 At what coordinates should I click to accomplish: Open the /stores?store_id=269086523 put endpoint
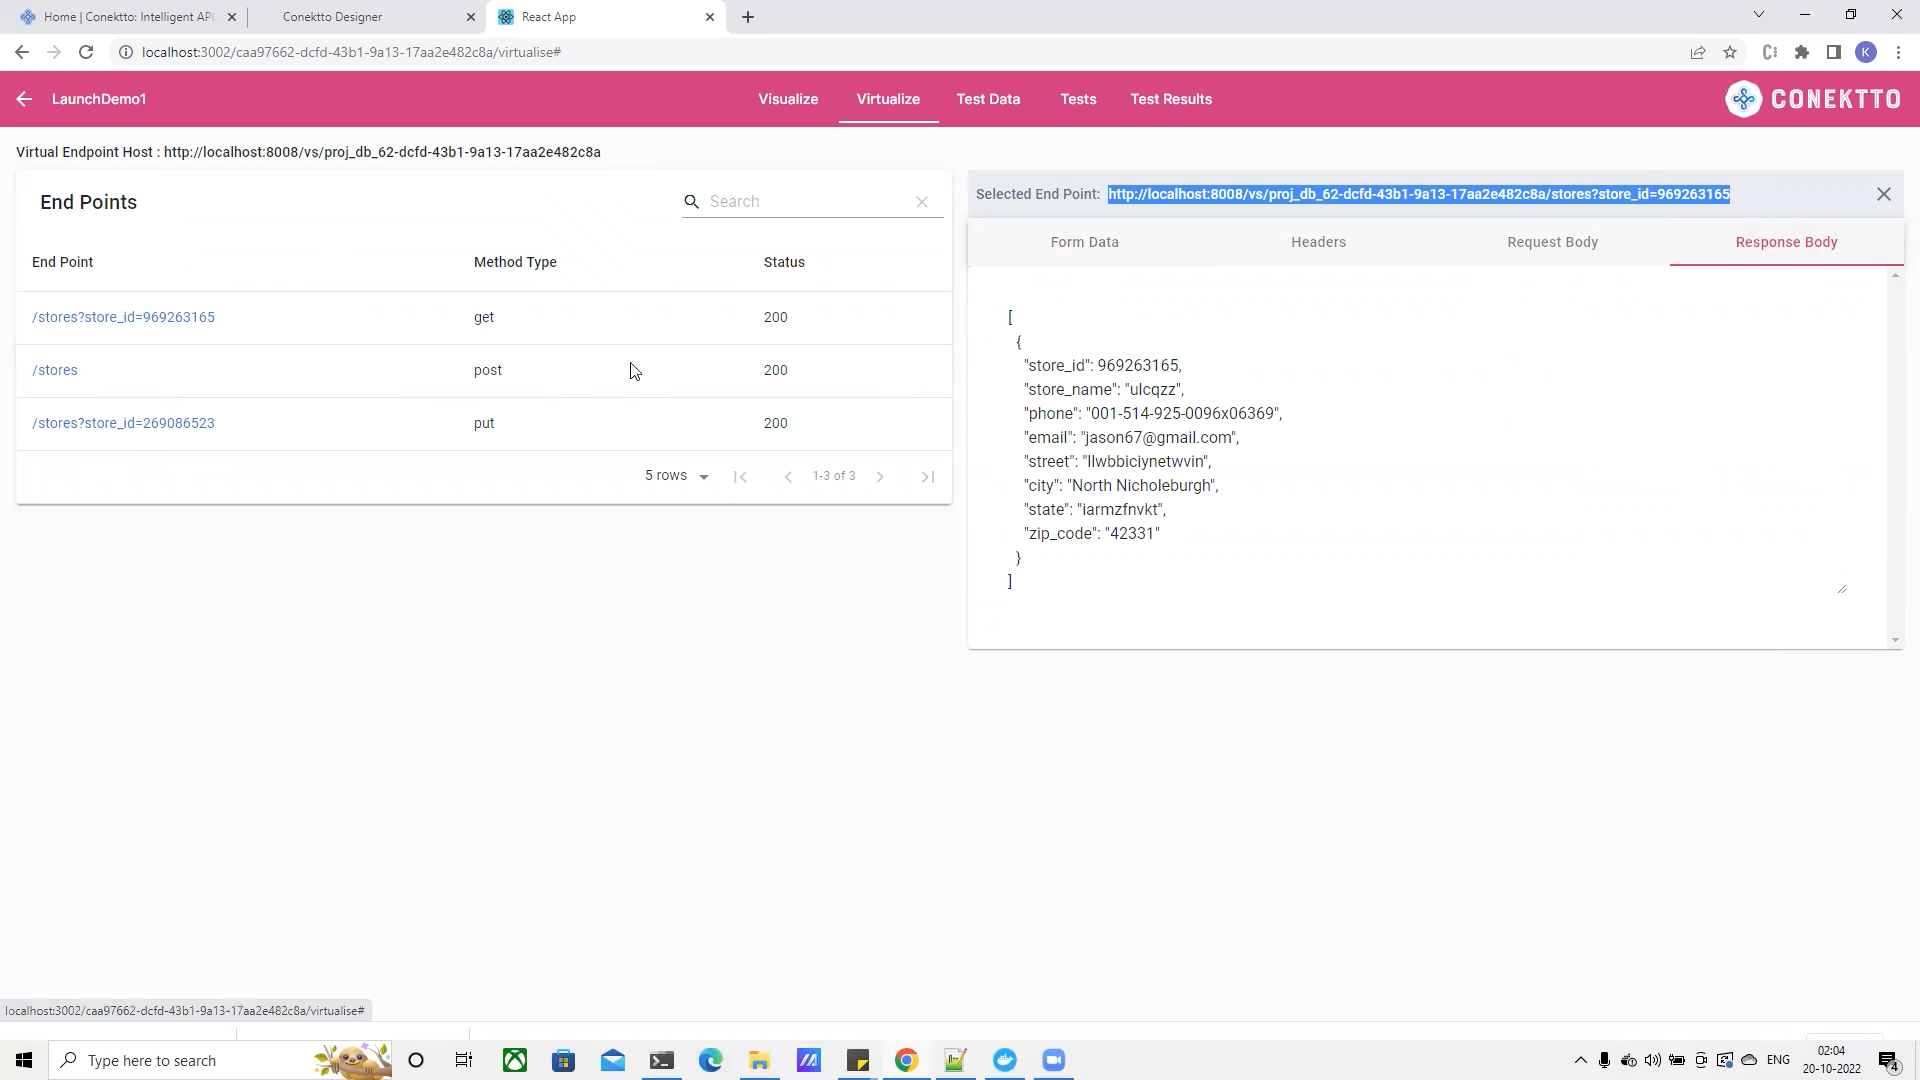[123, 423]
